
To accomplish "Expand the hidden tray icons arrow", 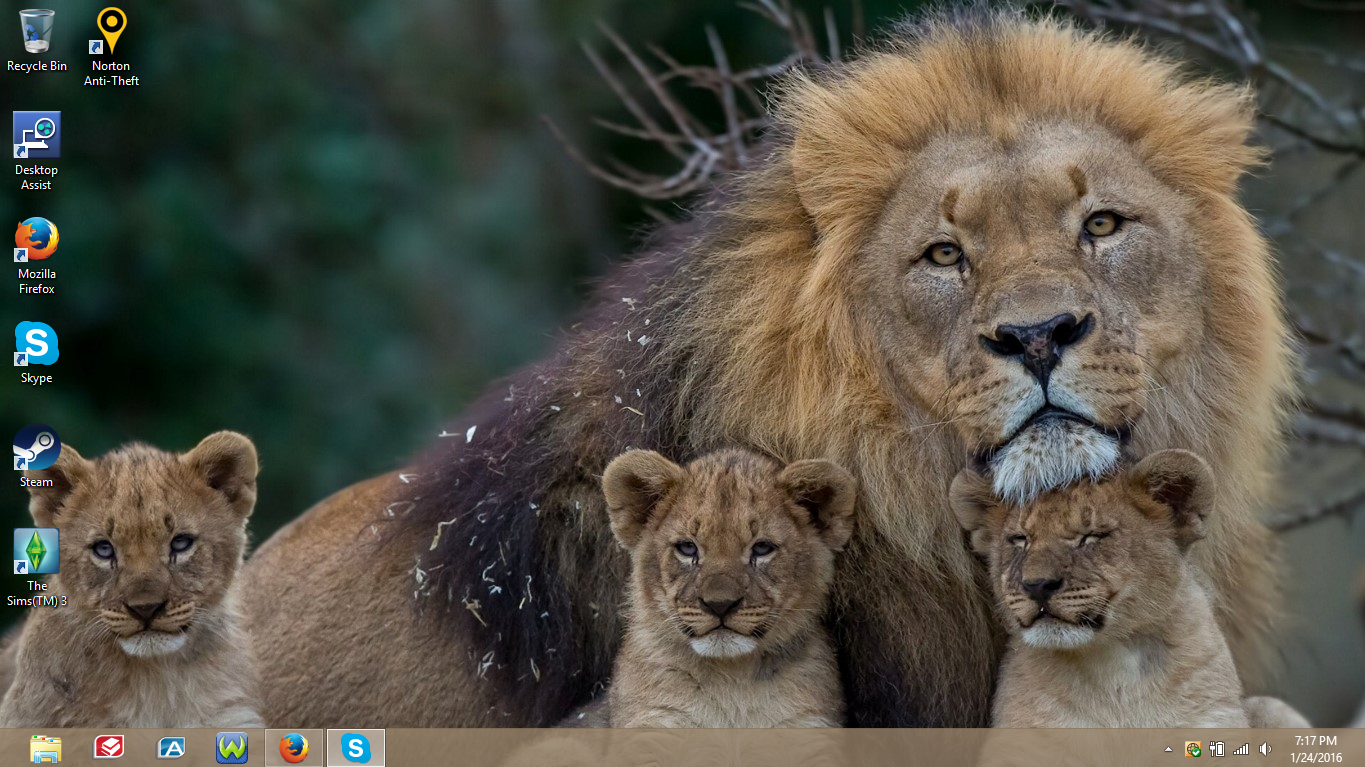I will click(1168, 749).
